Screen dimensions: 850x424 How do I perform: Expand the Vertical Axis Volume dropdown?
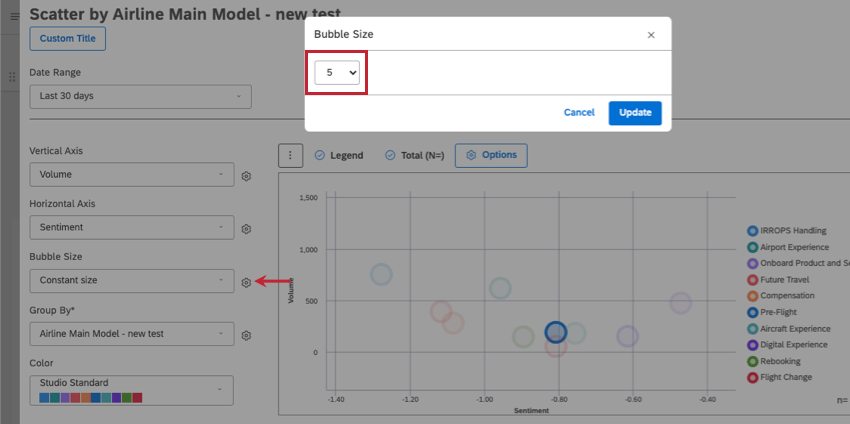click(131, 175)
